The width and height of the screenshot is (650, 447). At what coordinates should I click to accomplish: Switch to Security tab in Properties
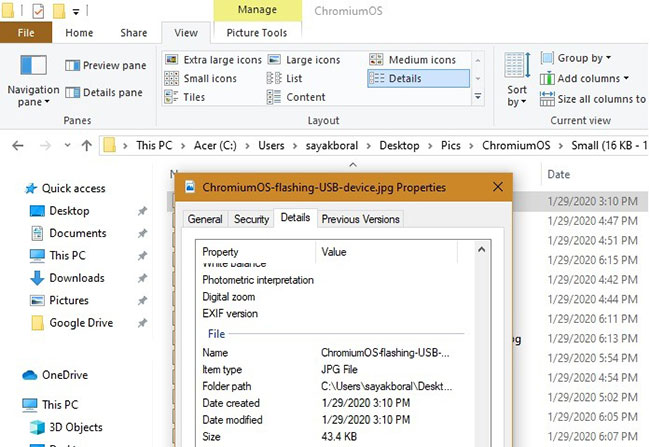251,219
